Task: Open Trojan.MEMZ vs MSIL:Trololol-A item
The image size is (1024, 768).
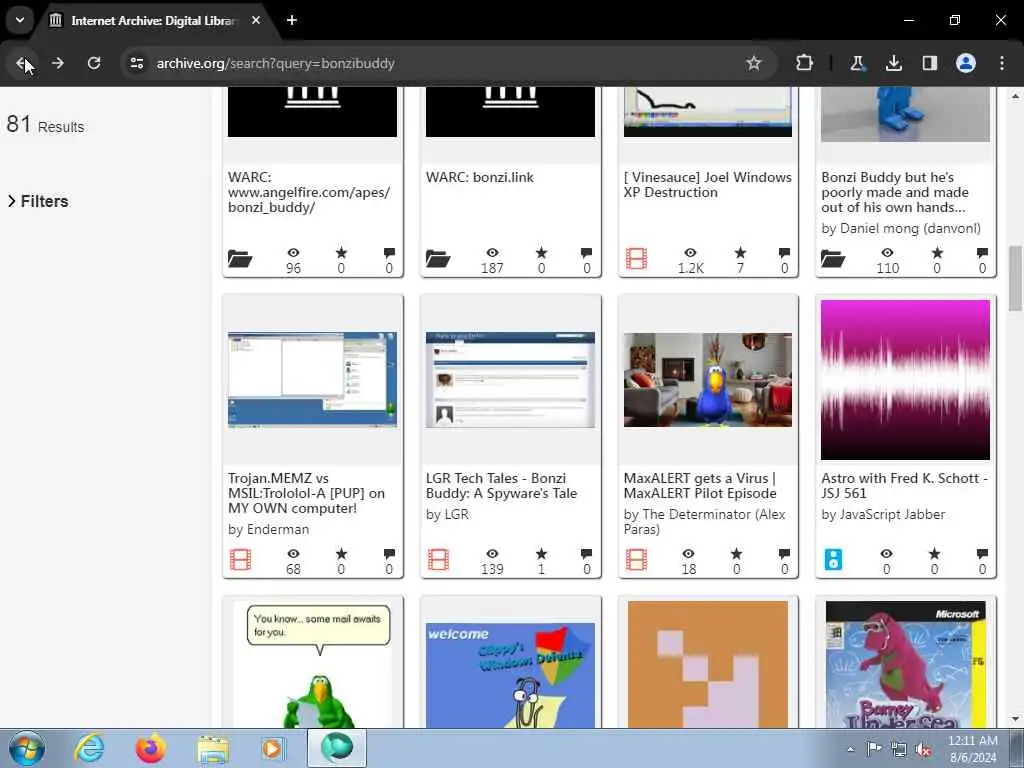Action: coord(306,493)
